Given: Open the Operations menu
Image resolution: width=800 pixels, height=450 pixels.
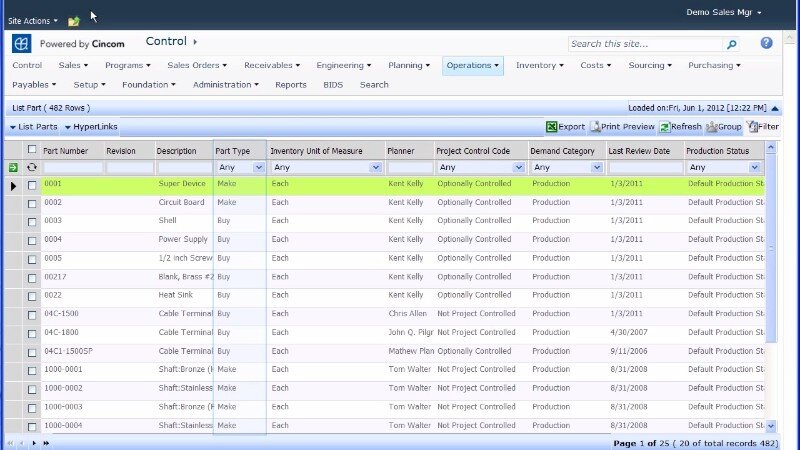Looking at the screenshot, I should tap(472, 65).
